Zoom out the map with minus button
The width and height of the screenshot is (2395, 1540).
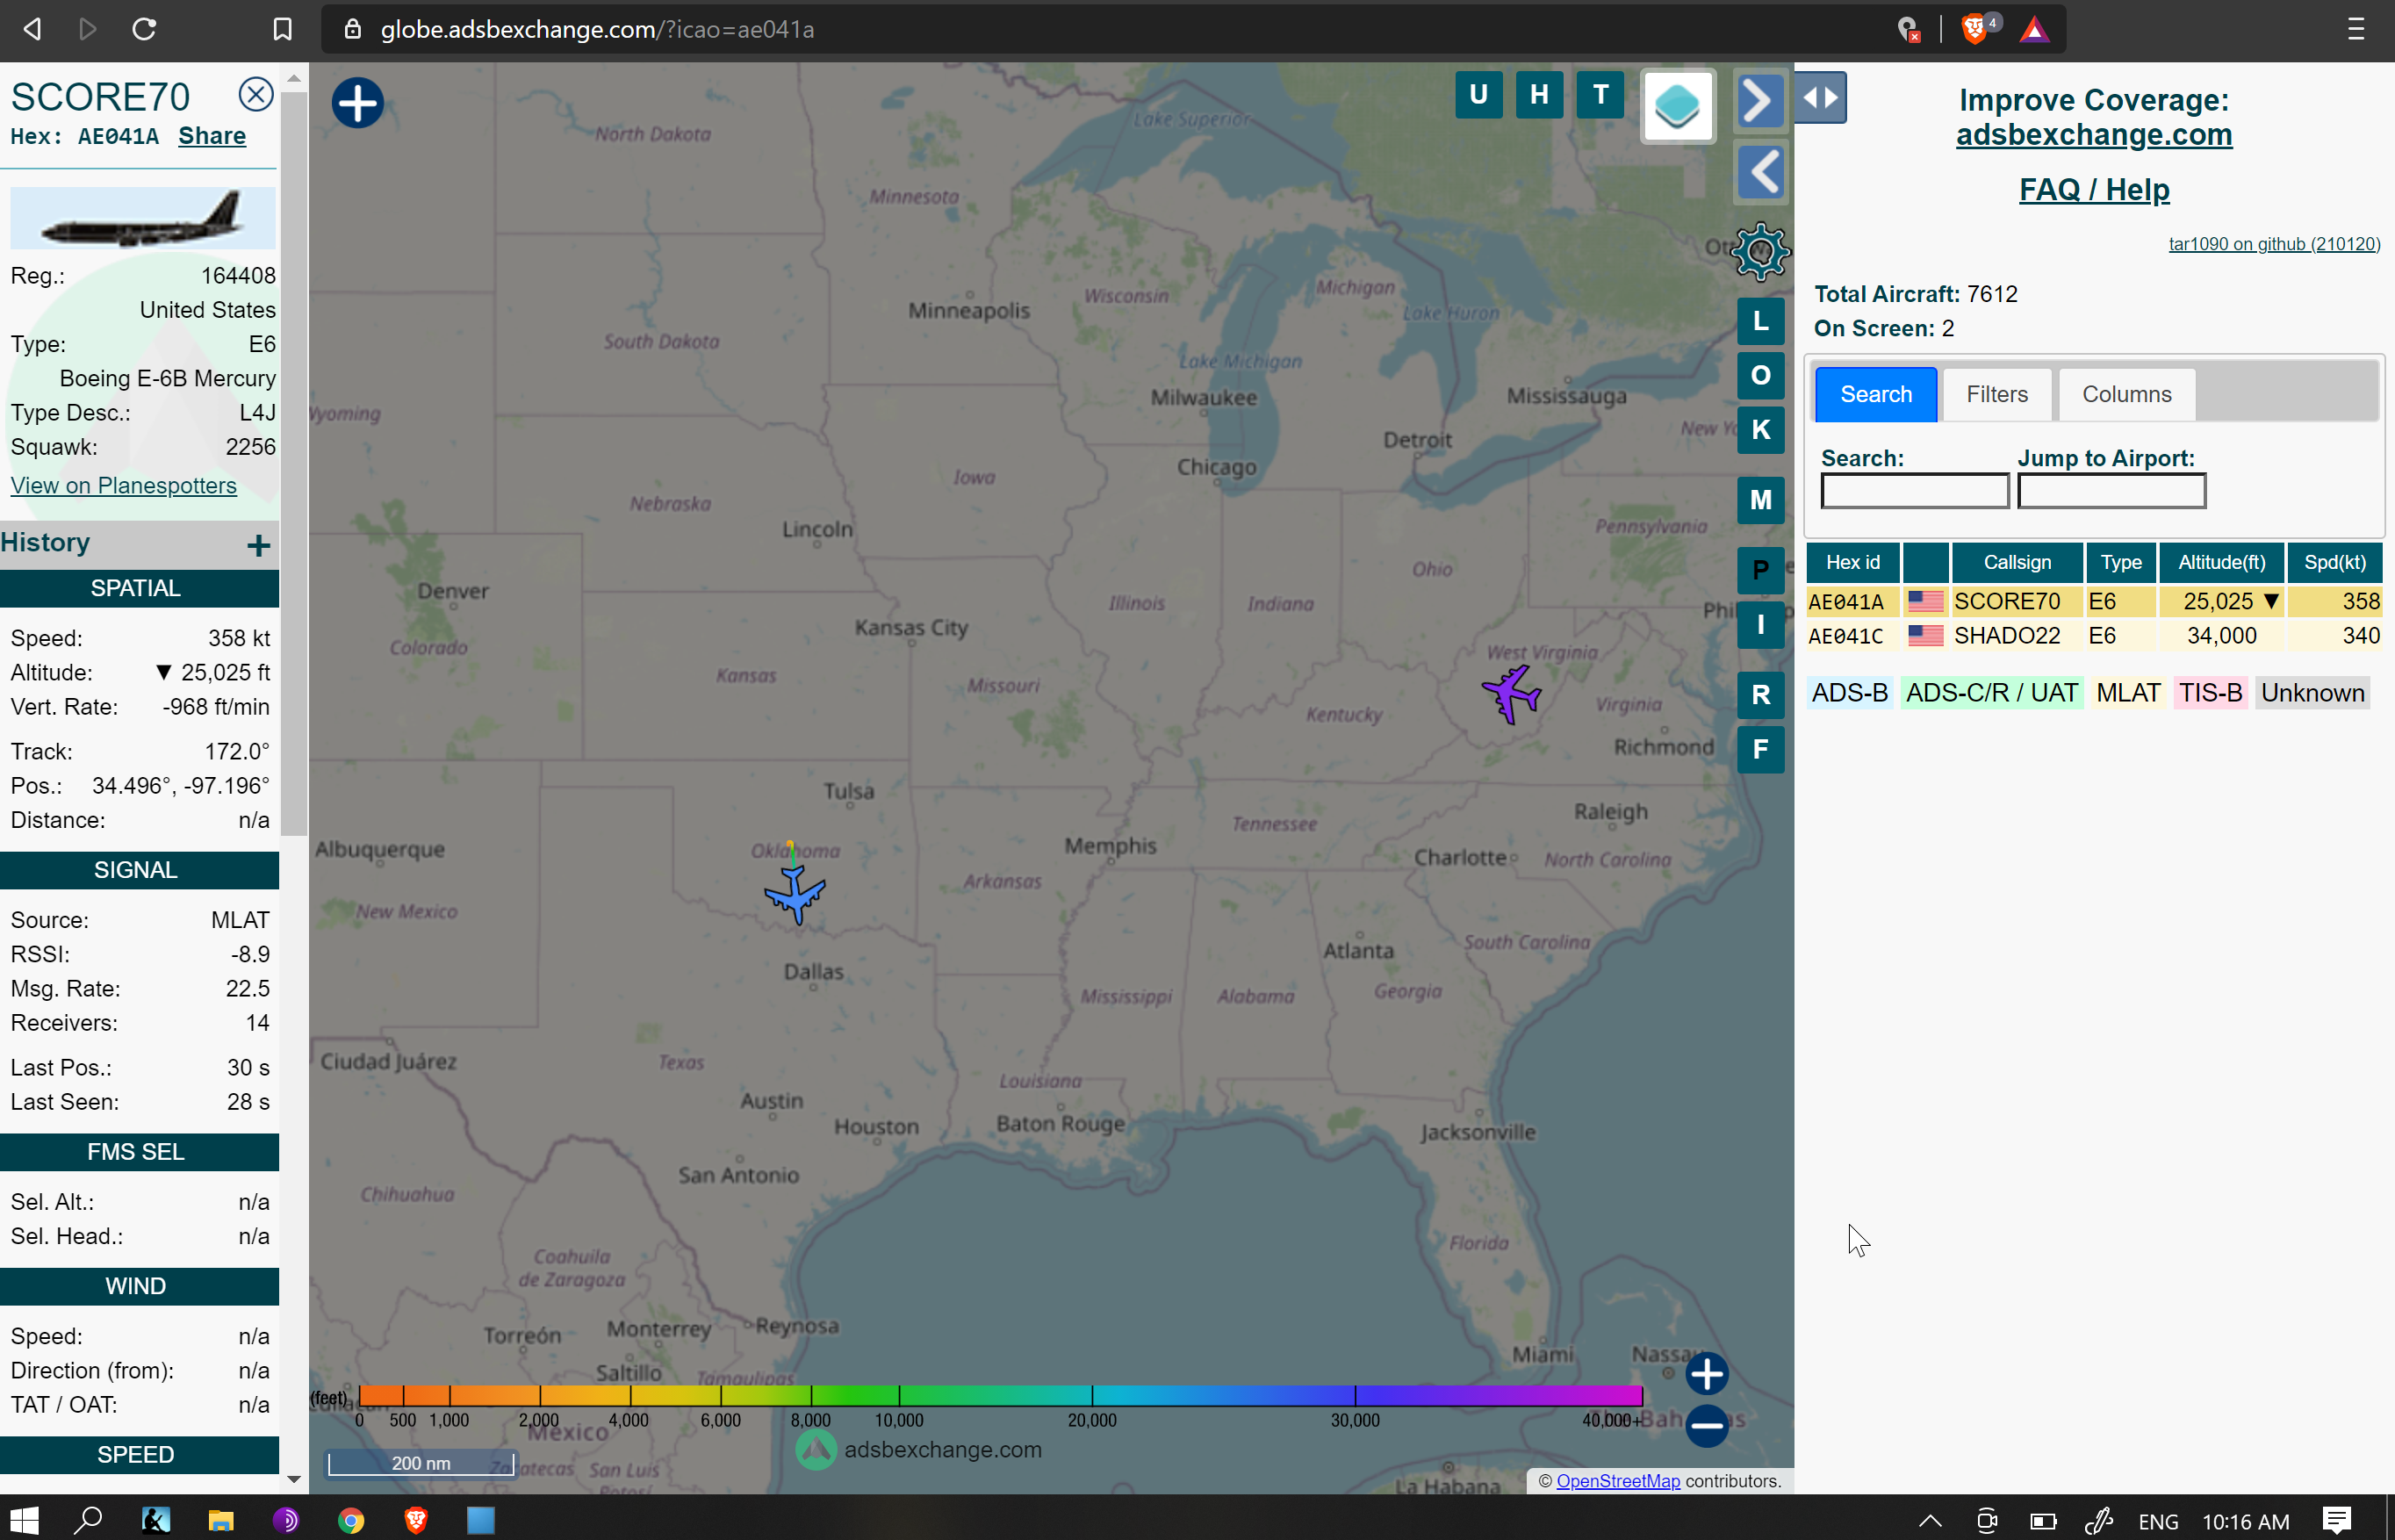pyautogui.click(x=1706, y=1426)
